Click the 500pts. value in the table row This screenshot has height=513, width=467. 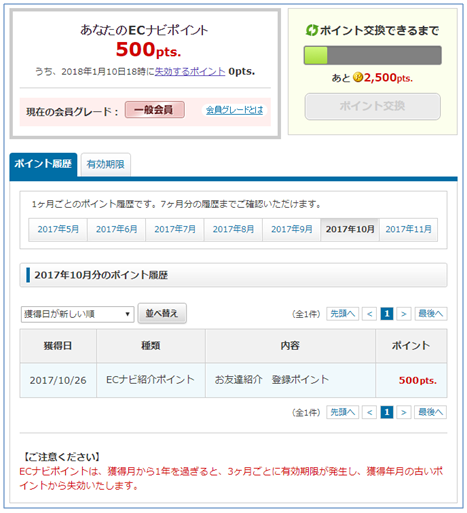click(418, 381)
